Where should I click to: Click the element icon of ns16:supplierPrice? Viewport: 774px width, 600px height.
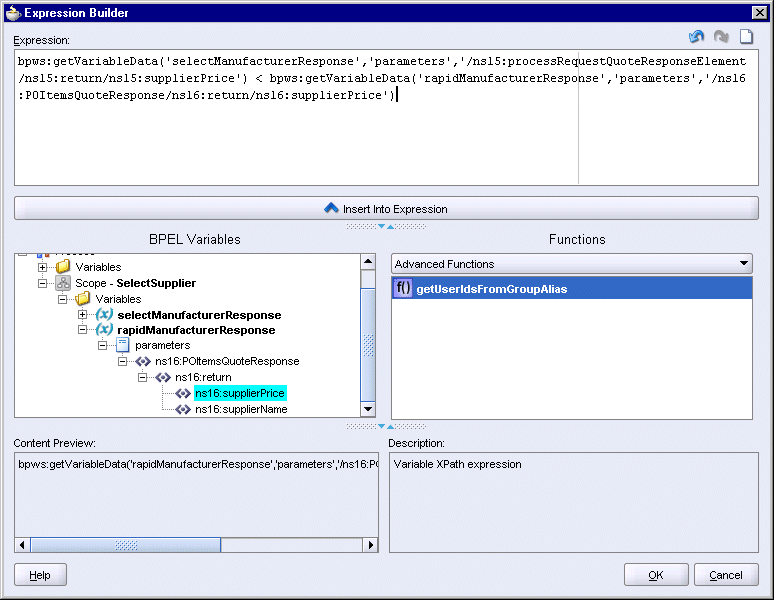[x=183, y=393]
